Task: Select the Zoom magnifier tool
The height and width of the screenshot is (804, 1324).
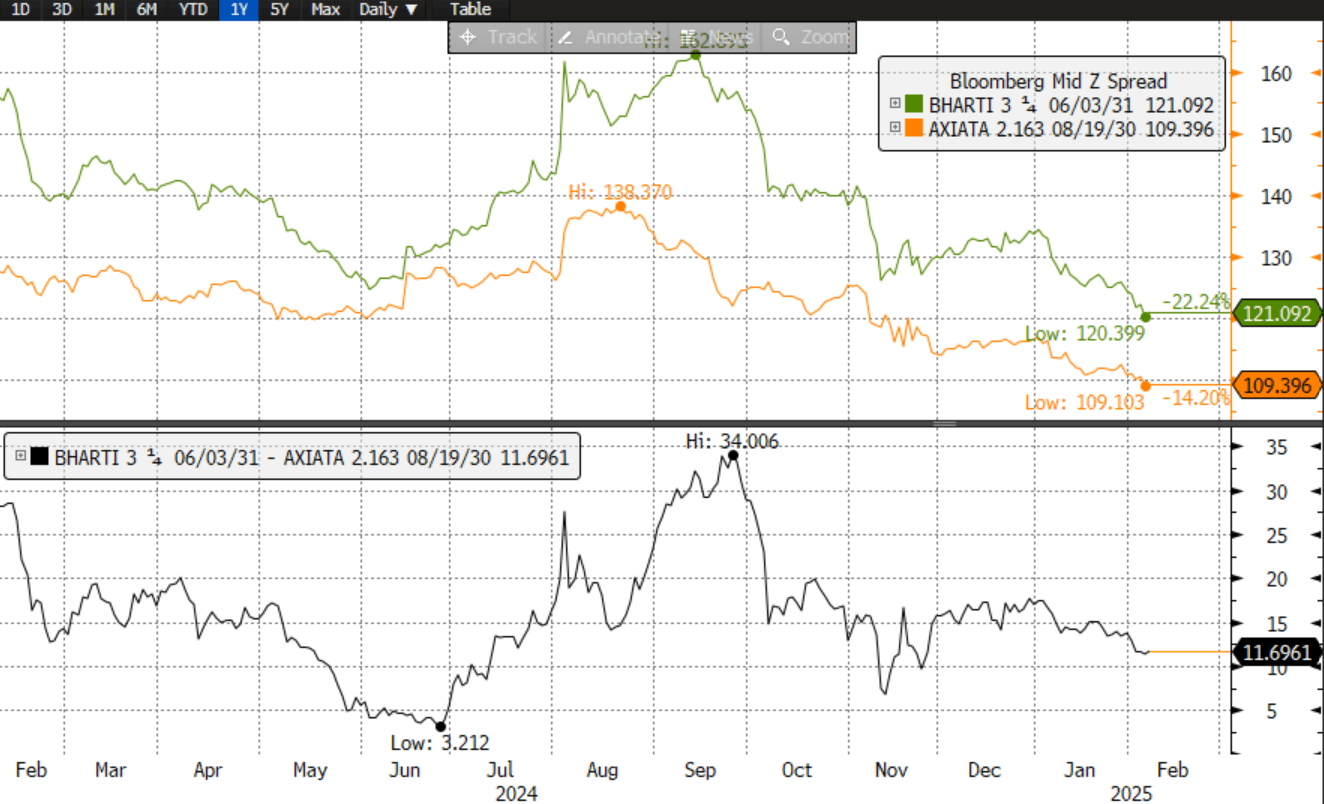Action: click(x=810, y=37)
